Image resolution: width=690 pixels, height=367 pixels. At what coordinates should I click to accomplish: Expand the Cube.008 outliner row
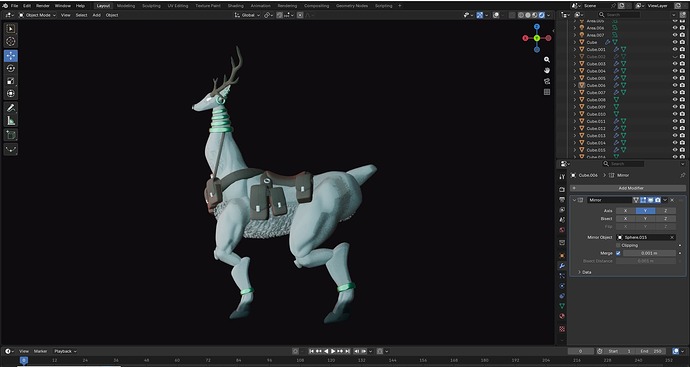574,100
